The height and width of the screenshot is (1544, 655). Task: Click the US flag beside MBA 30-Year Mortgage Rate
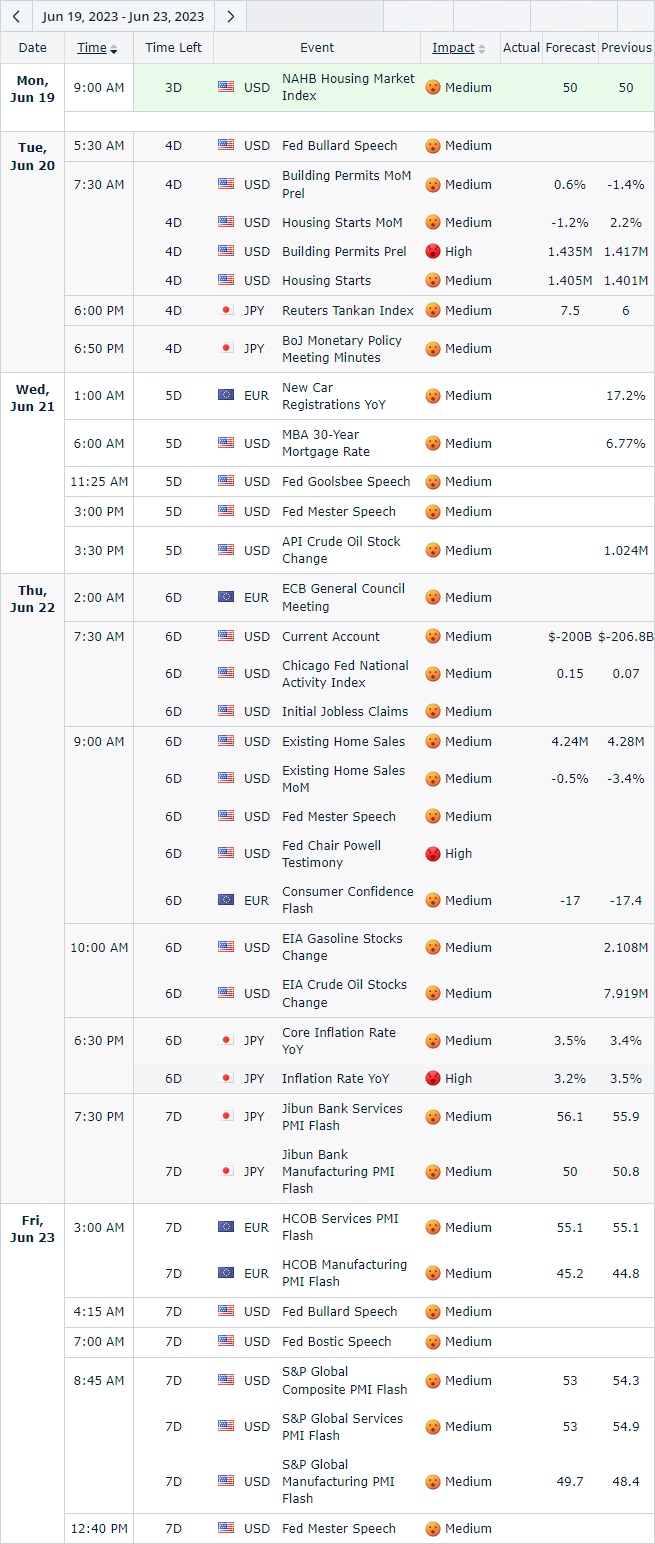click(x=226, y=443)
